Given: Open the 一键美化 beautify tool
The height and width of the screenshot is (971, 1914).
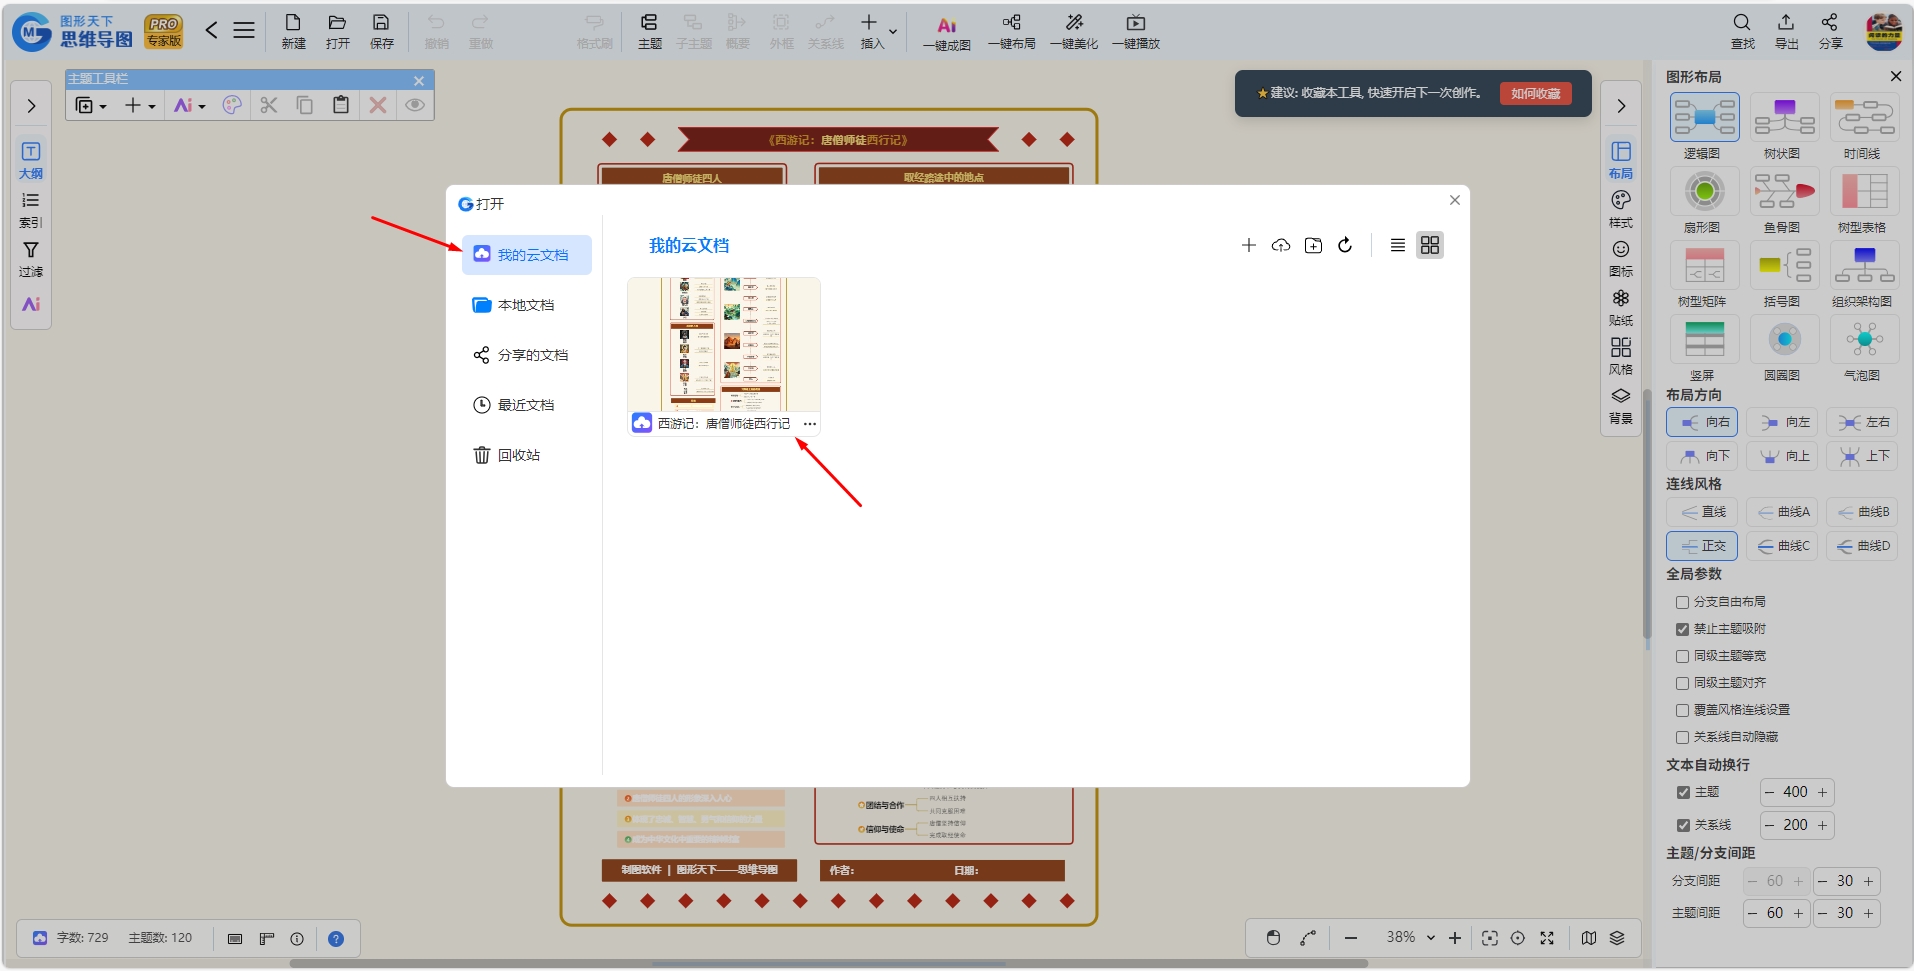Looking at the screenshot, I should [x=1074, y=31].
